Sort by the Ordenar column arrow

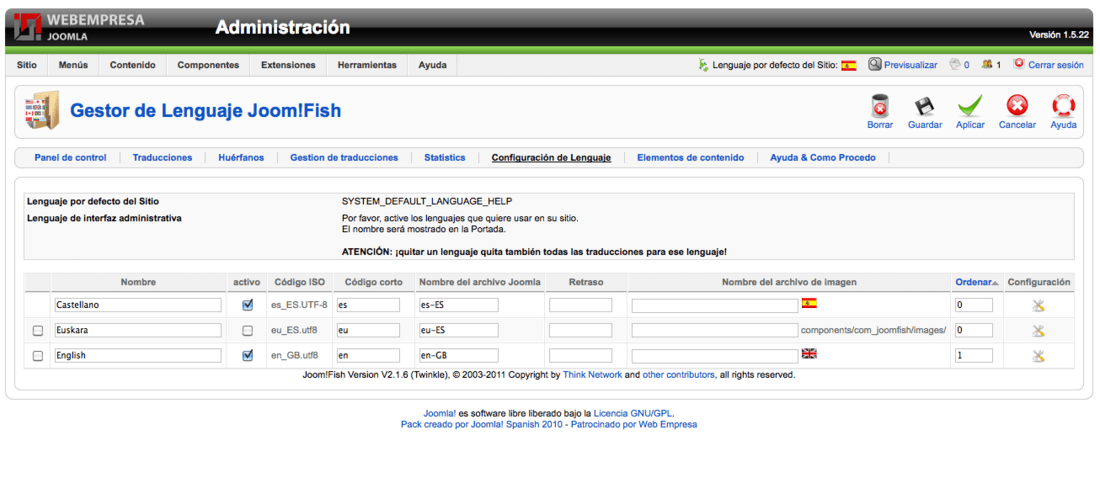[x=994, y=283]
